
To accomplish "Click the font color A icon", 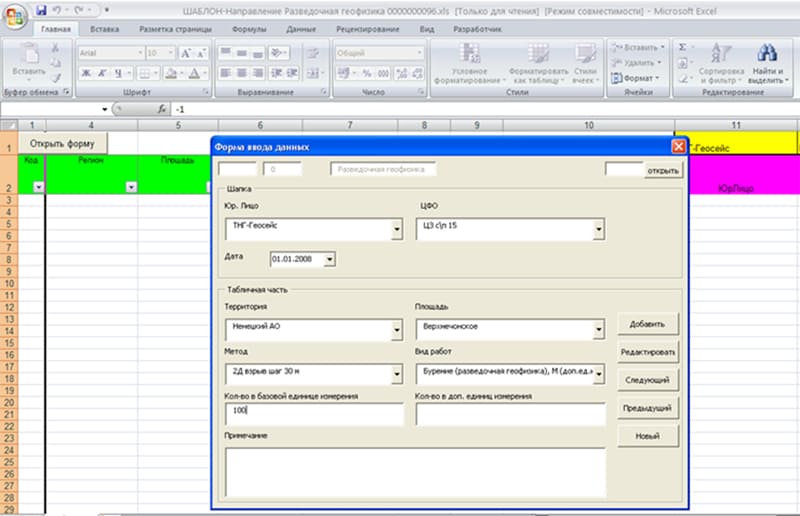I will 194,73.
